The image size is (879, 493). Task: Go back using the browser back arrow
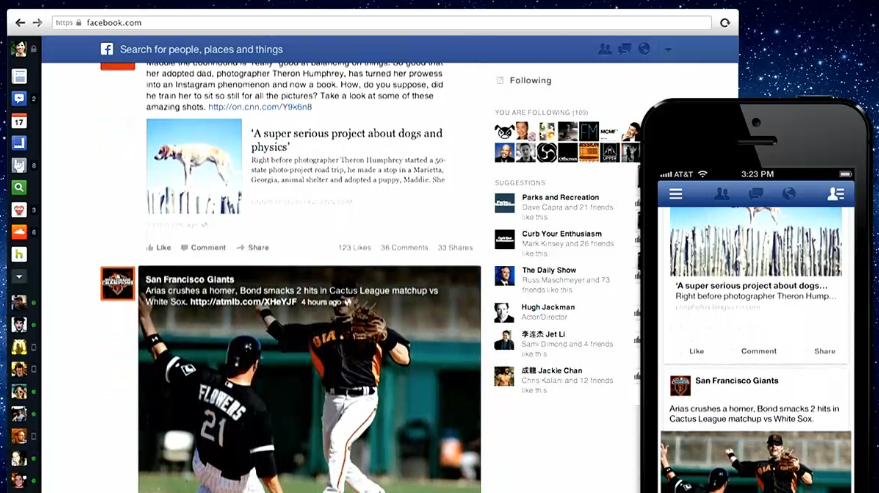coord(20,22)
